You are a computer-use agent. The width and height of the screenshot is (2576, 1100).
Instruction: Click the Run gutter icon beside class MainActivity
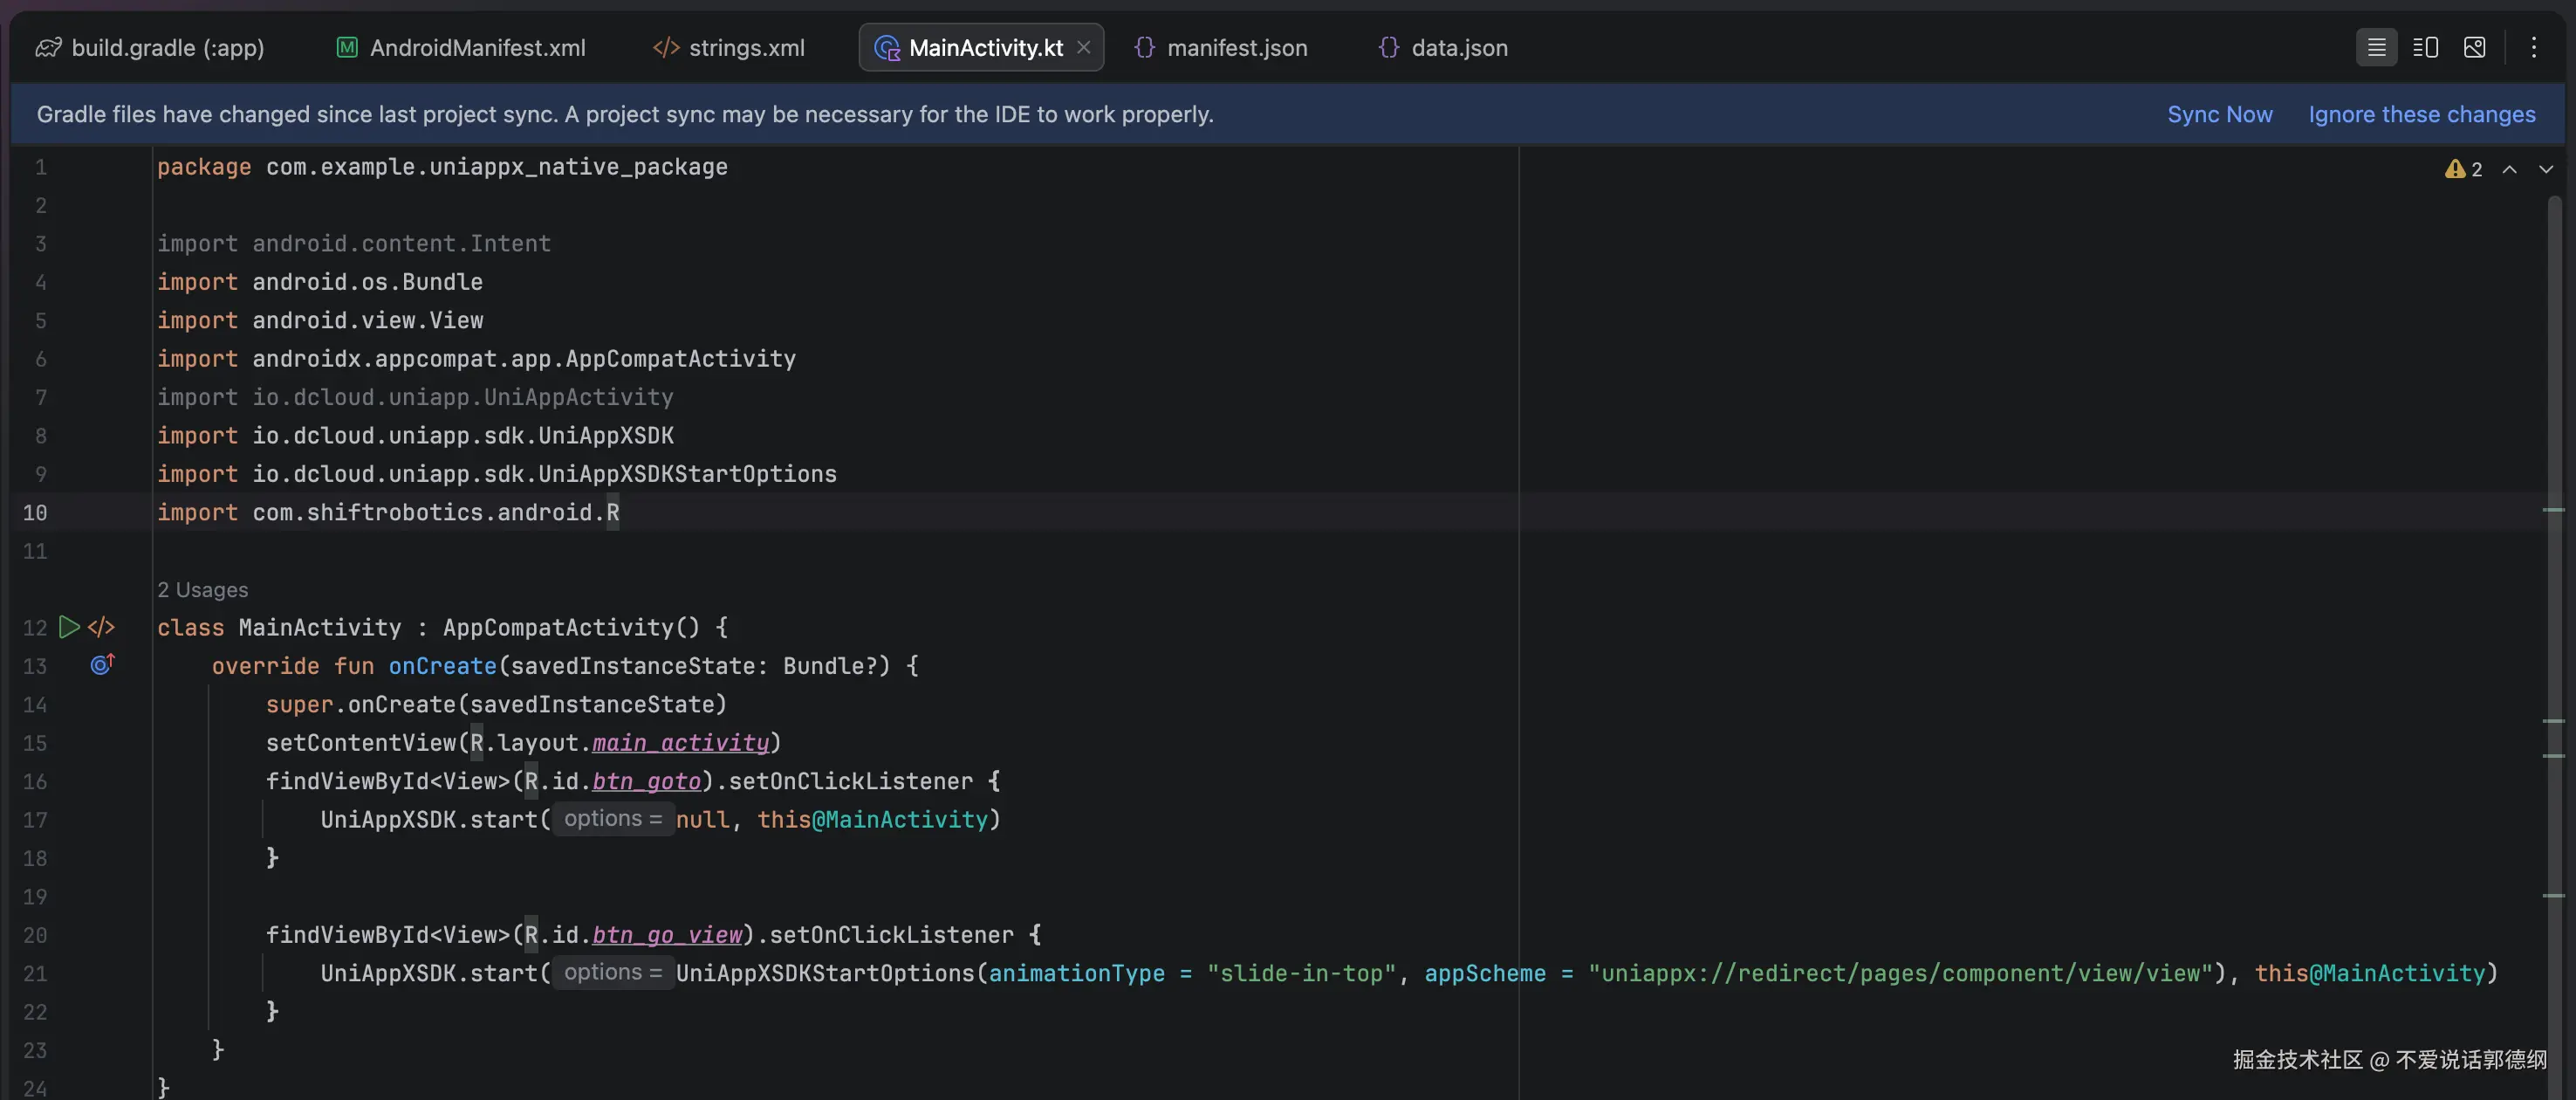click(x=69, y=627)
